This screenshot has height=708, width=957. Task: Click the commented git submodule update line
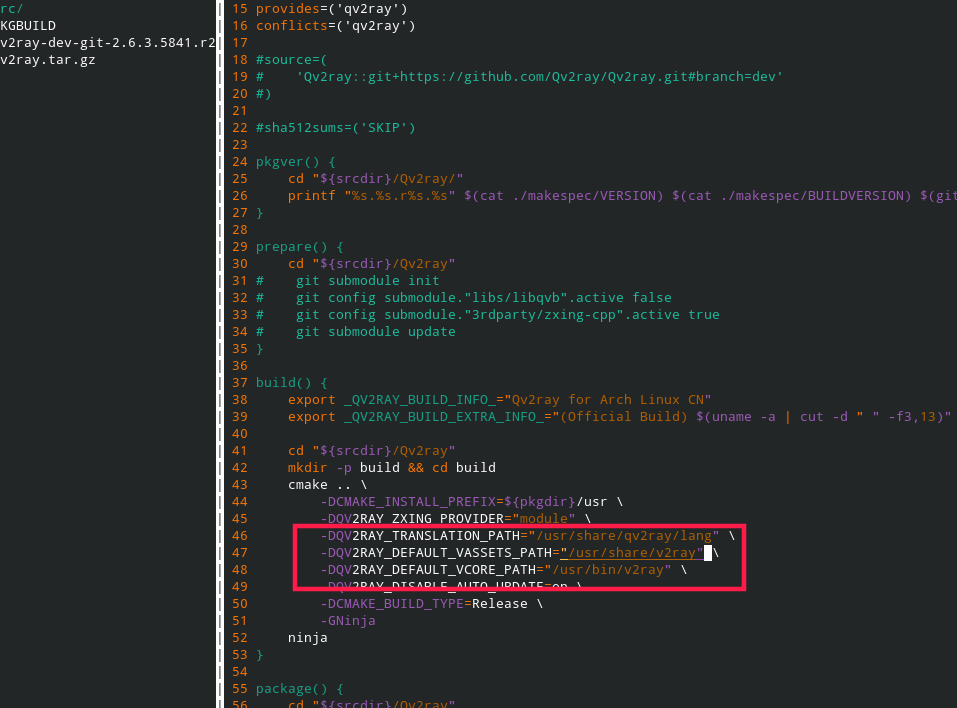355,332
